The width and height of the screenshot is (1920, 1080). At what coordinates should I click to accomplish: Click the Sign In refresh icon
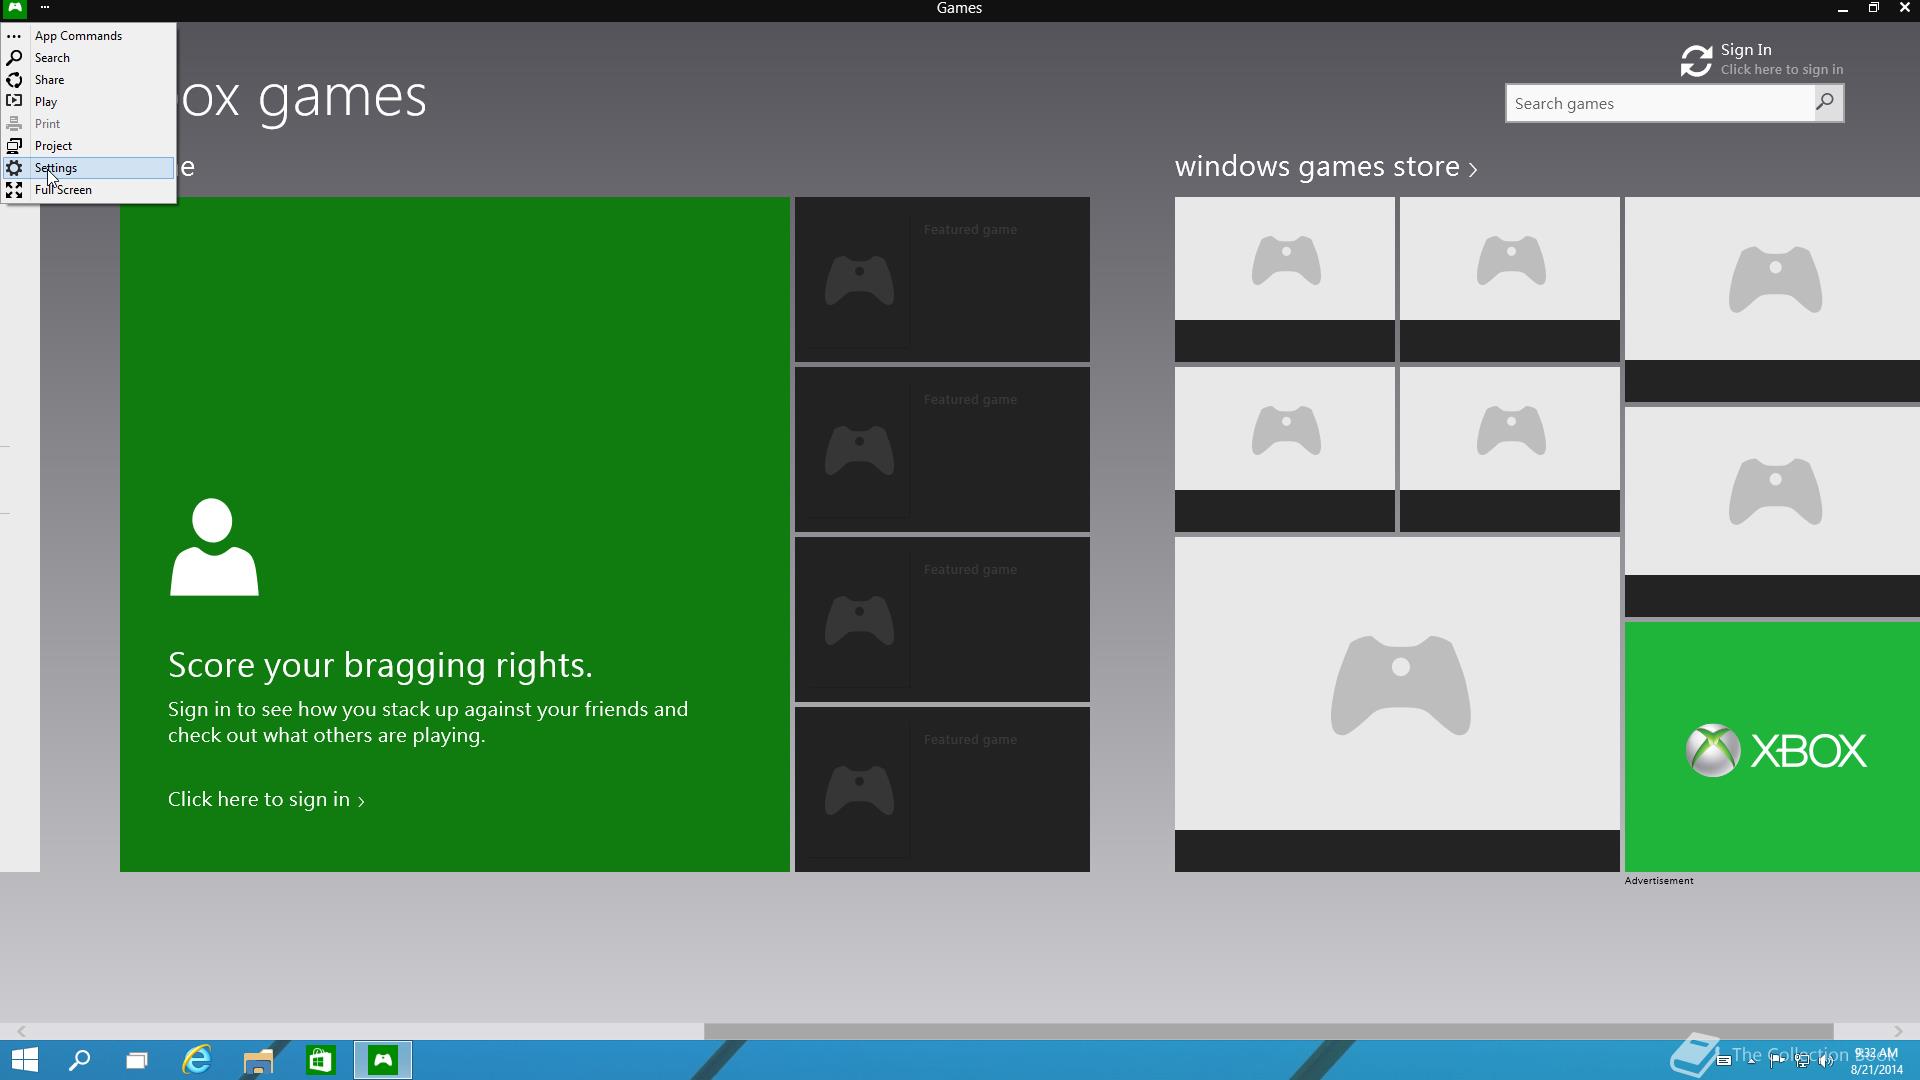coord(1696,61)
